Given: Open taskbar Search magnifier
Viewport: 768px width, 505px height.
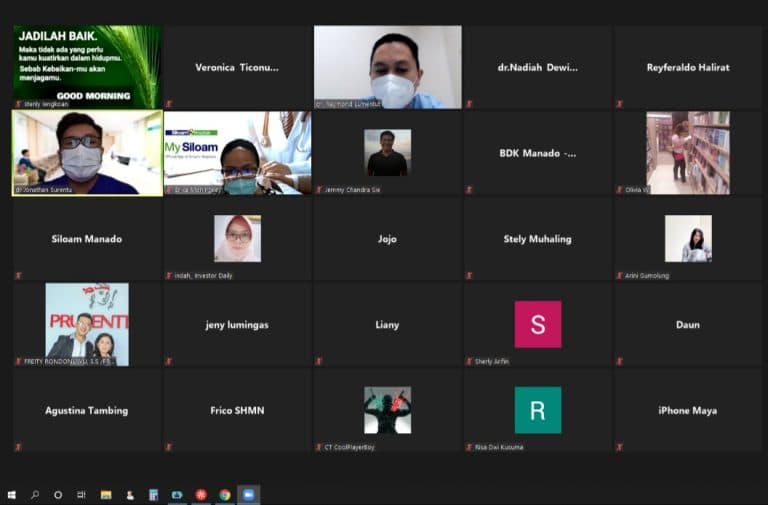Looking at the screenshot, I should (35, 495).
